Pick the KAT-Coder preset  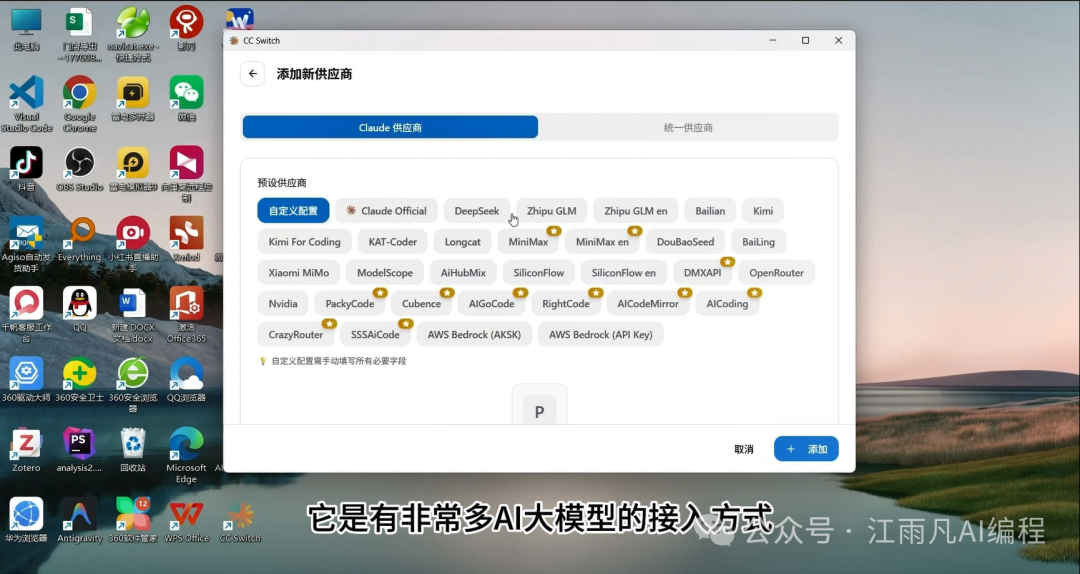393,242
